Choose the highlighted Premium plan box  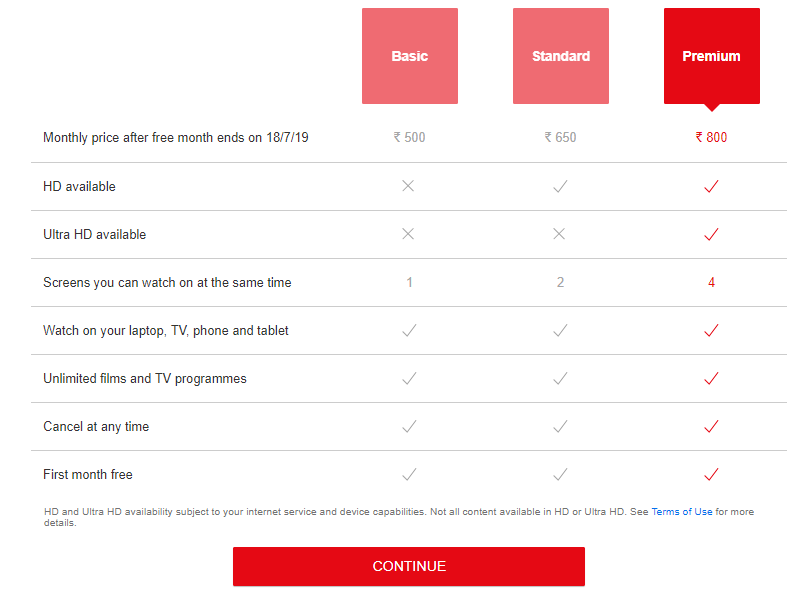(x=711, y=56)
